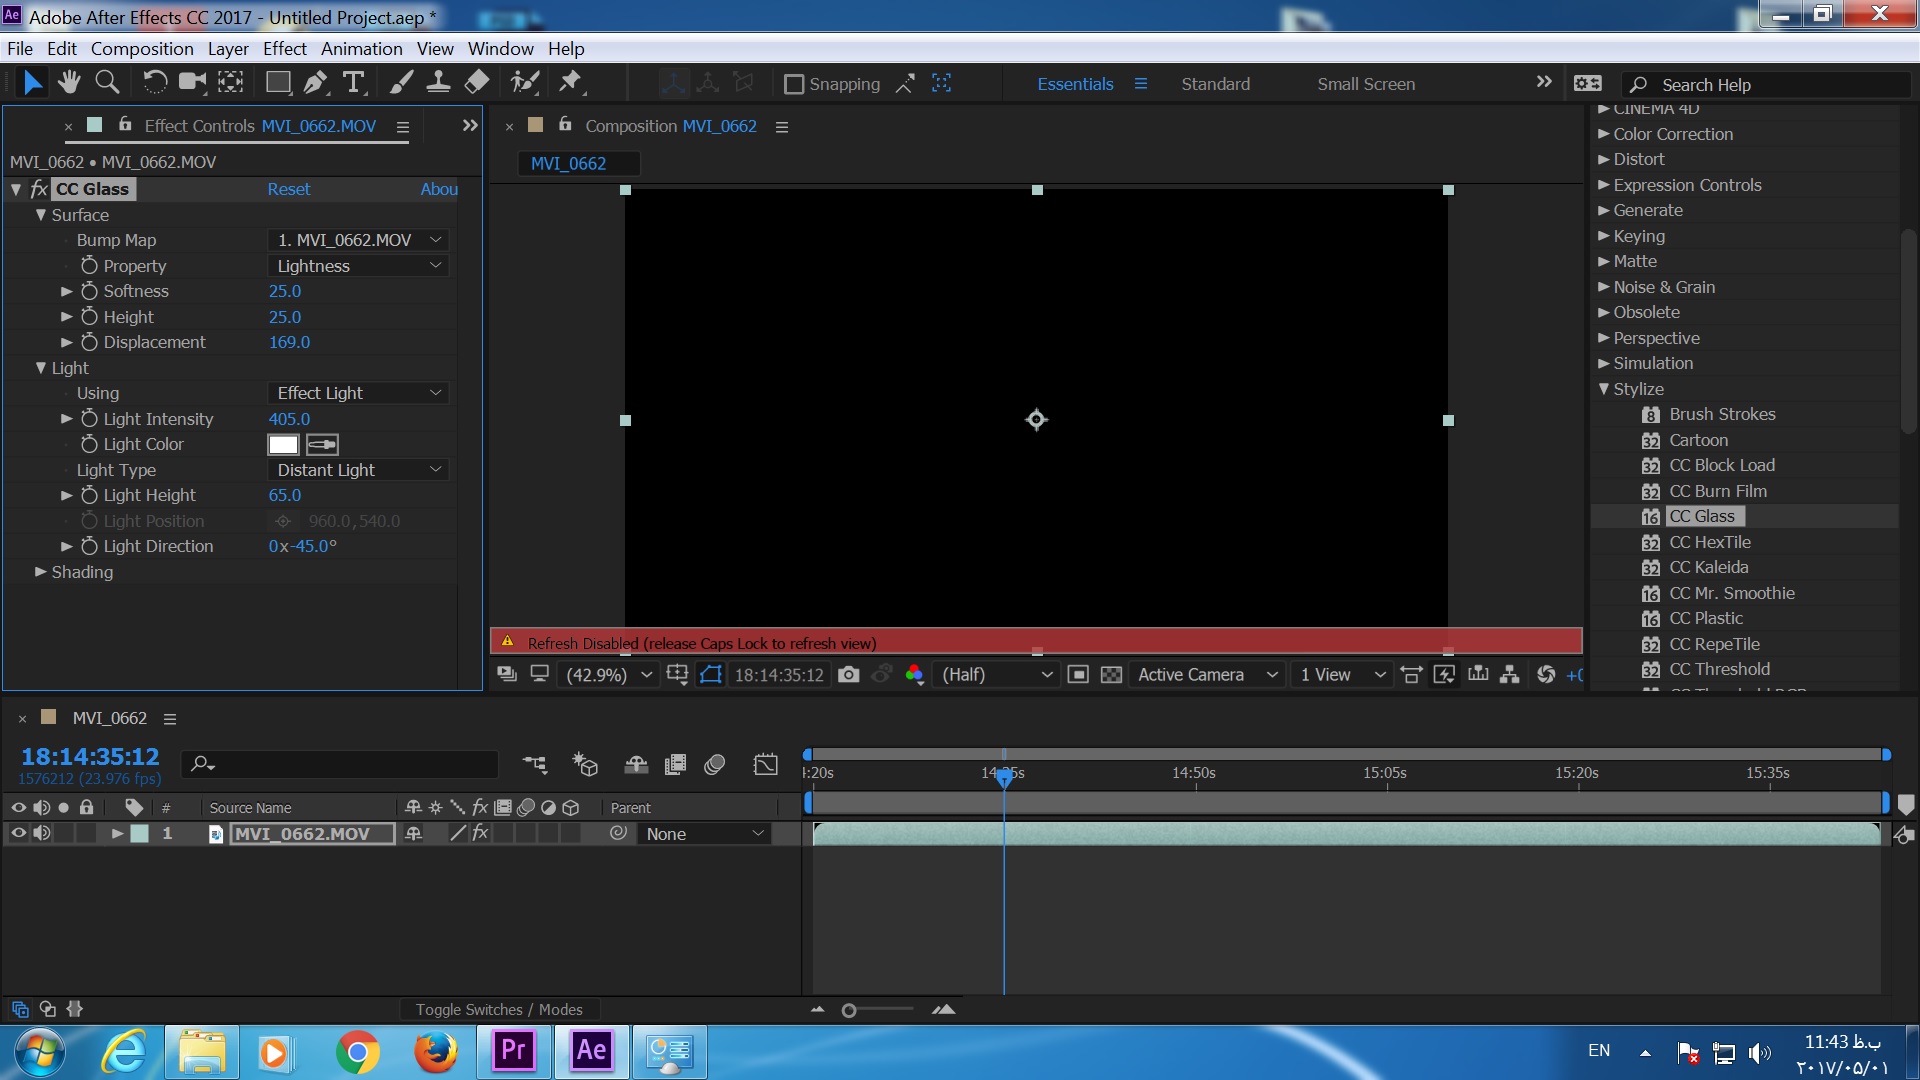The height and width of the screenshot is (1080, 1920).
Task: Mute audio of MVI_0662.MOV layer
Action: [42, 833]
